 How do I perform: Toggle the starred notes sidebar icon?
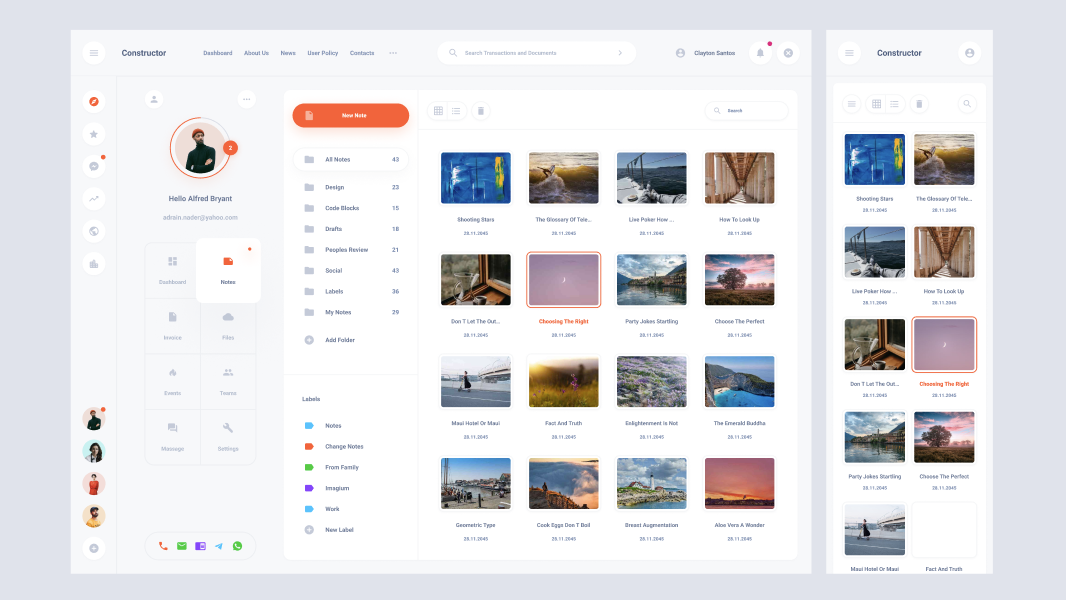pos(93,133)
